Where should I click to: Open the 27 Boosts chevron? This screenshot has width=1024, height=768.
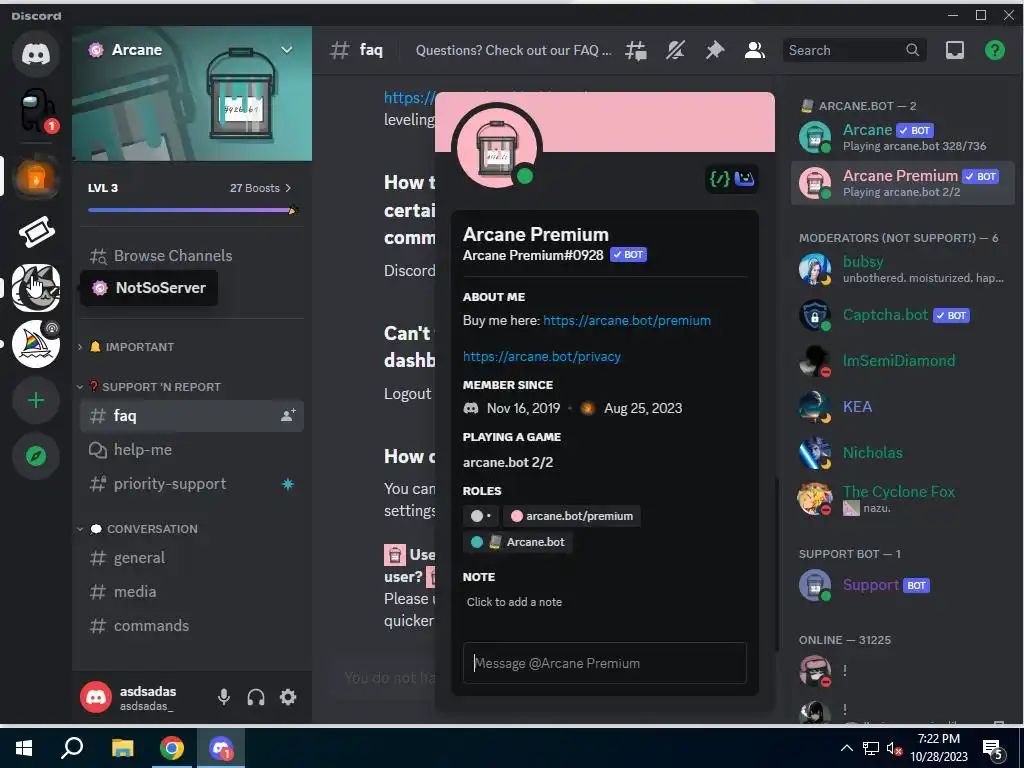[x=288, y=188]
